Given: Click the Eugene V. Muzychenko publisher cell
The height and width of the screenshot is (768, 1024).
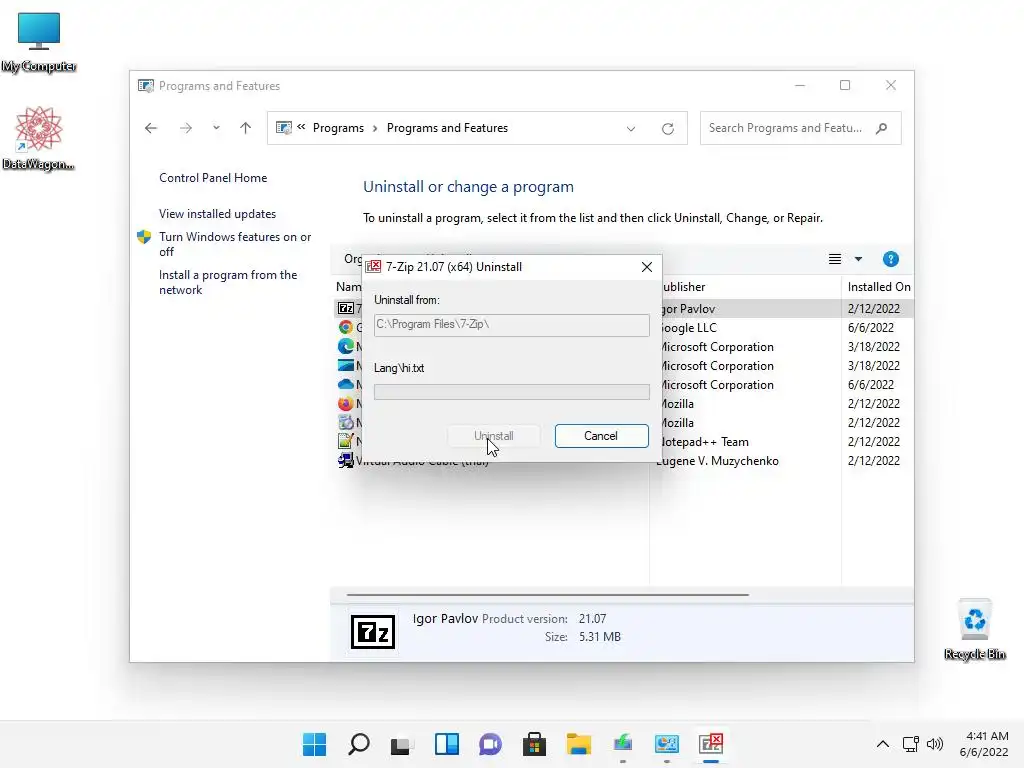Looking at the screenshot, I should pos(717,461).
